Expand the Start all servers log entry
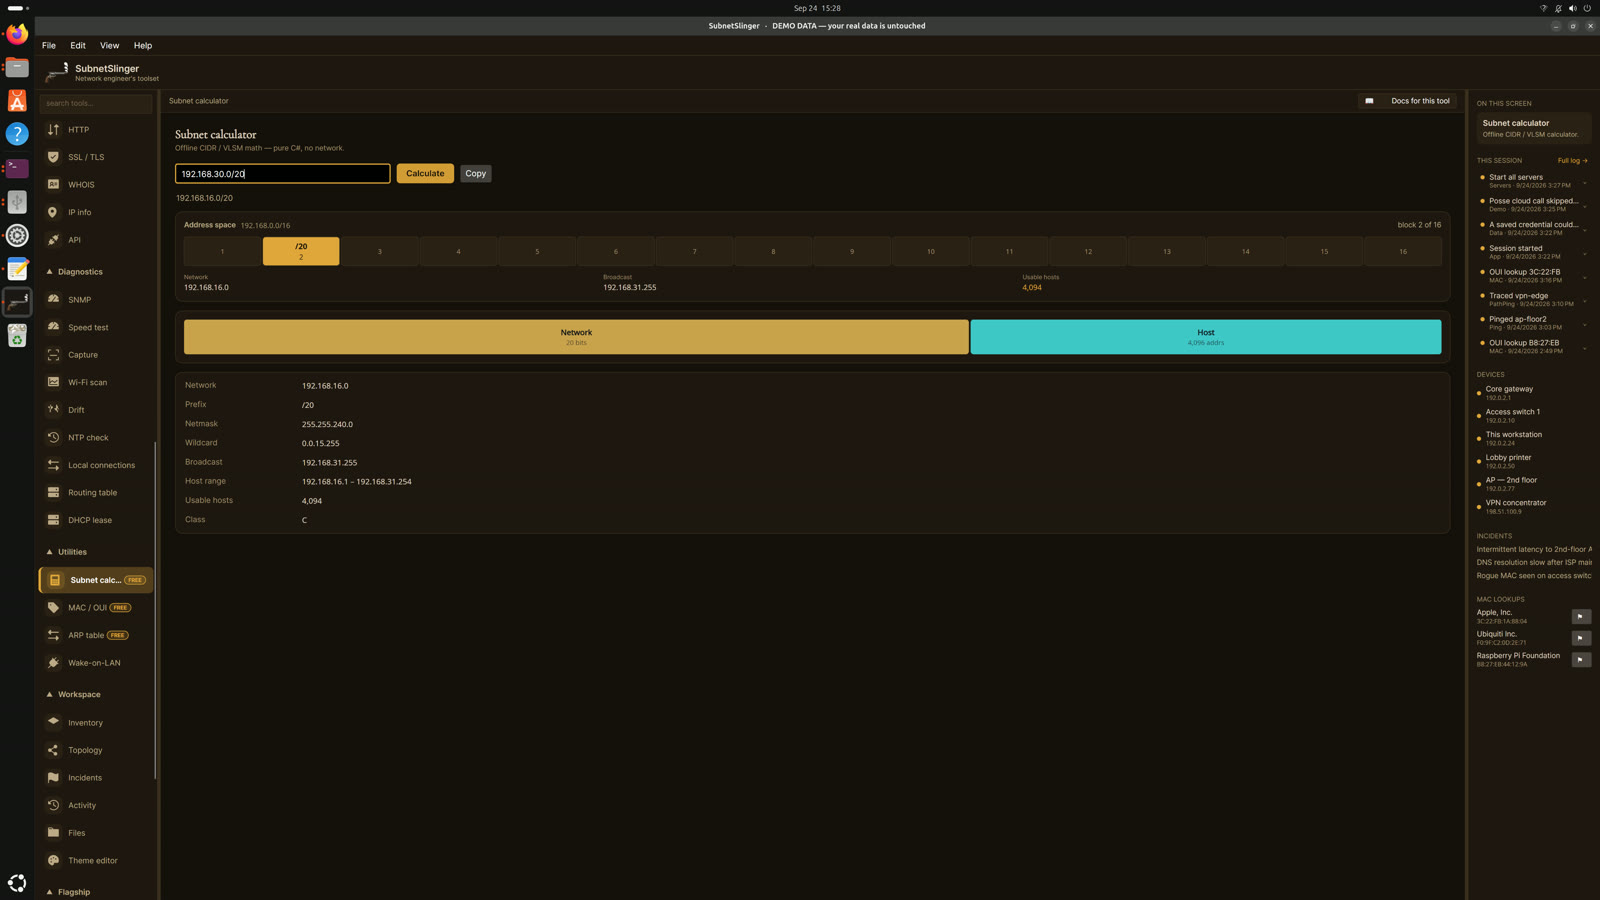The height and width of the screenshot is (900, 1600). (x=1584, y=182)
